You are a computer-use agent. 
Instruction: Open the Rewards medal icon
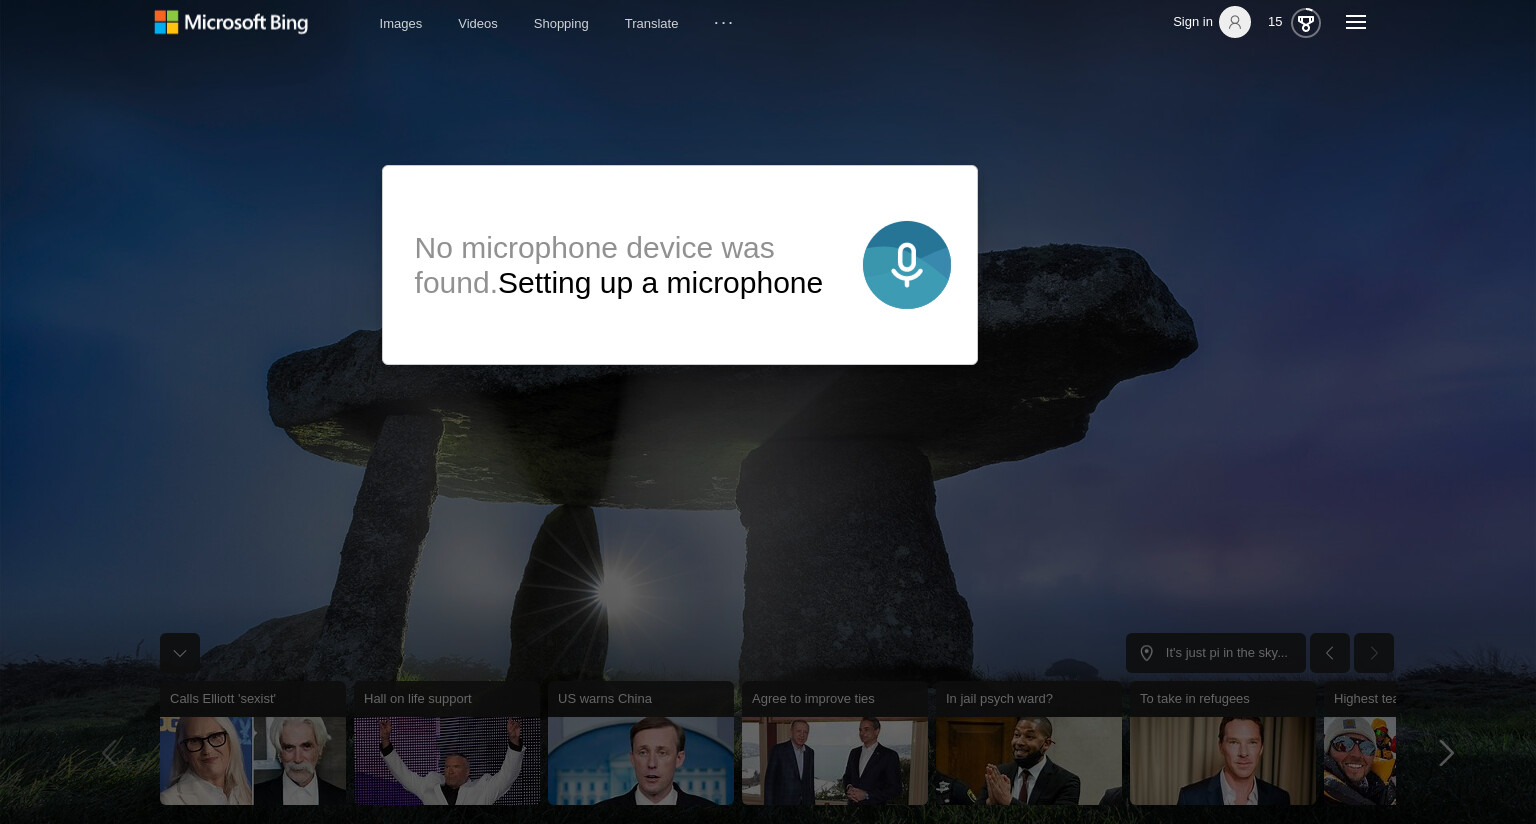(x=1306, y=22)
